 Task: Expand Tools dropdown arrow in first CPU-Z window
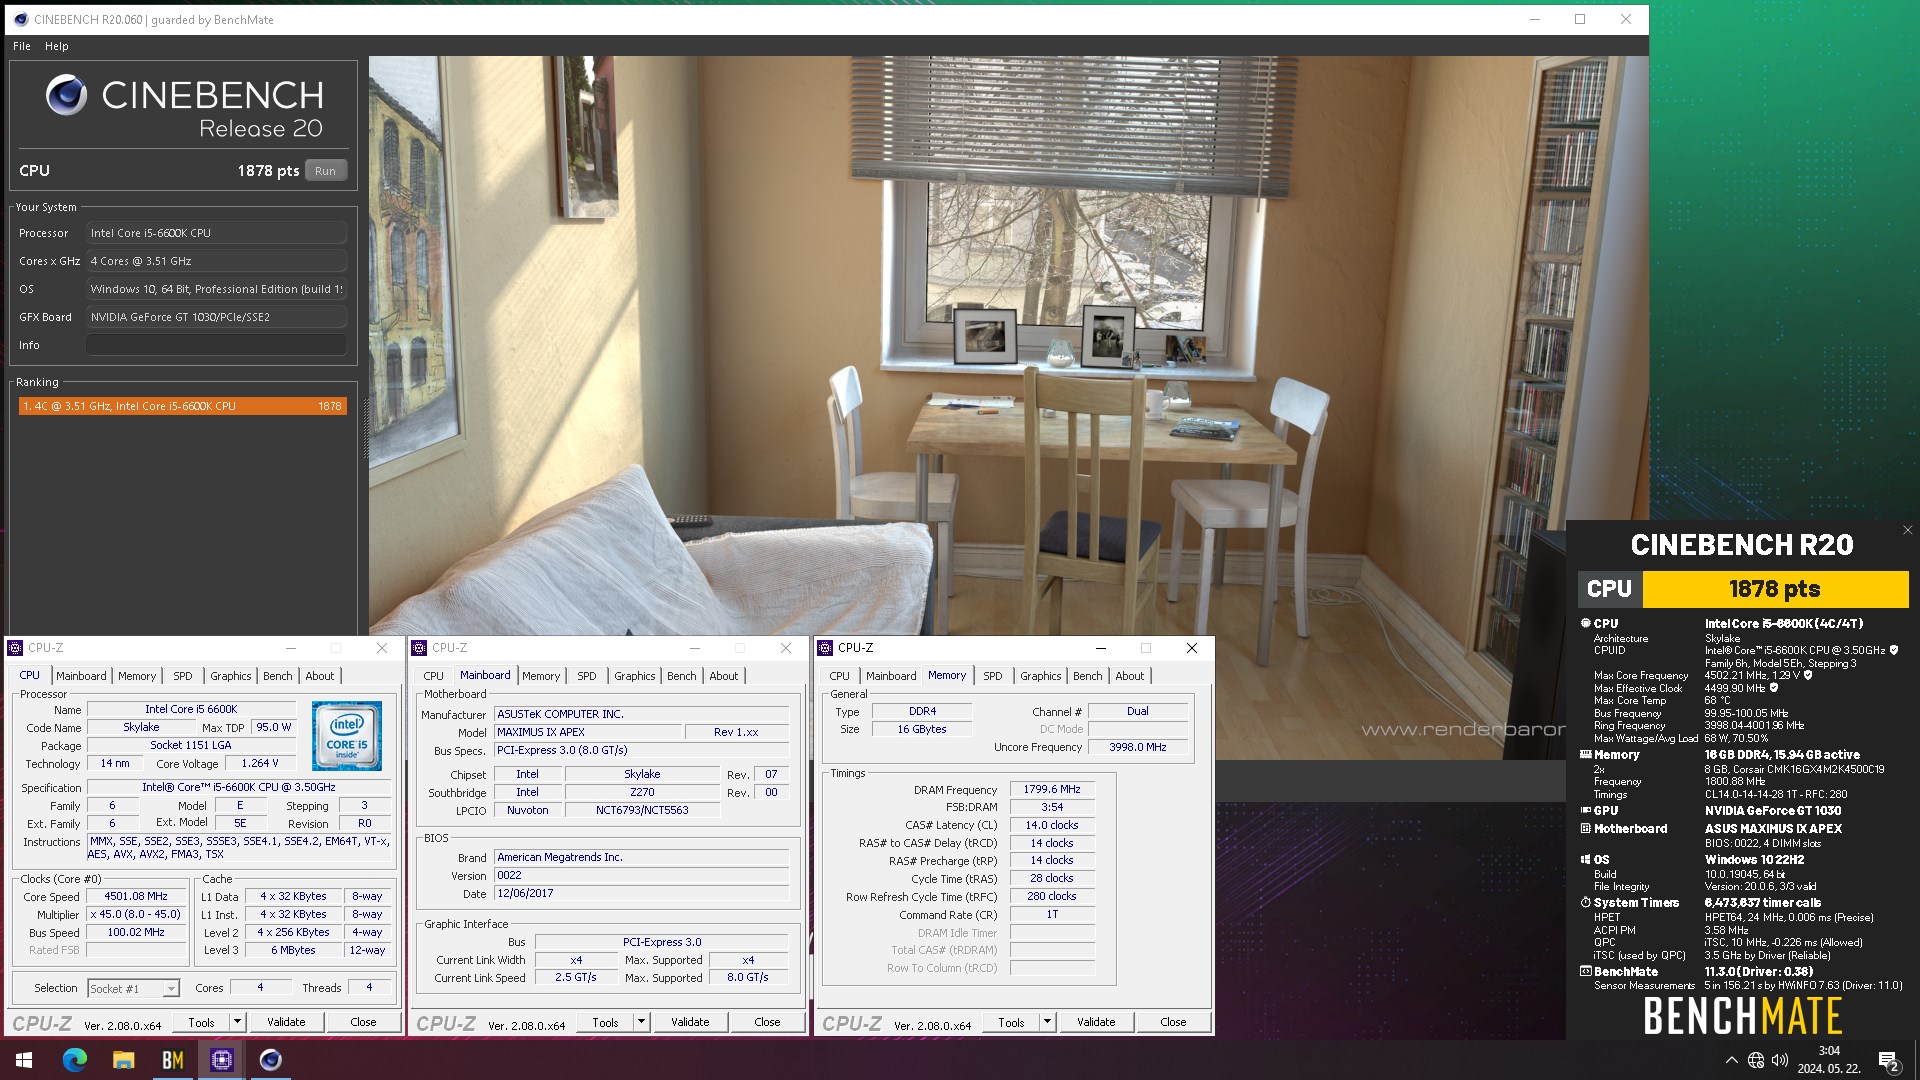click(x=237, y=1022)
